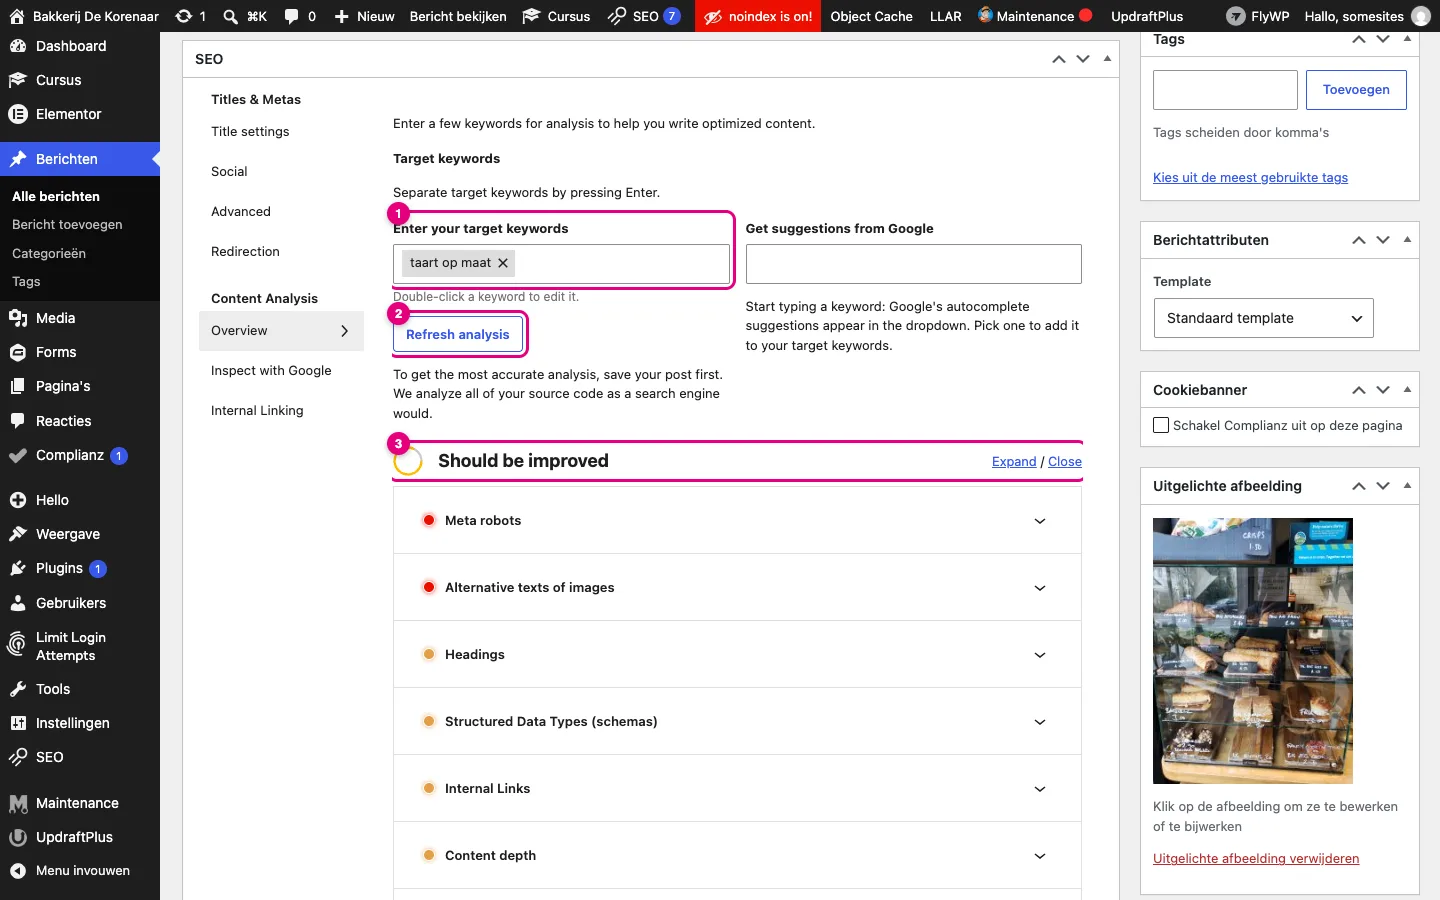Viewport: 1440px width, 900px height.
Task: Expand the Structured Data Types row
Action: pos(737,721)
